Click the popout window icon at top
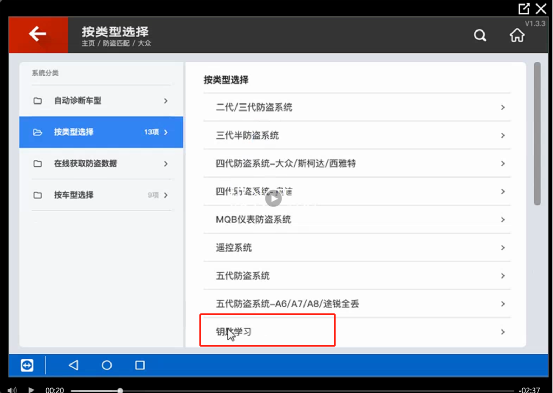Viewport: 553px width, 393px height. pyautogui.click(x=524, y=8)
